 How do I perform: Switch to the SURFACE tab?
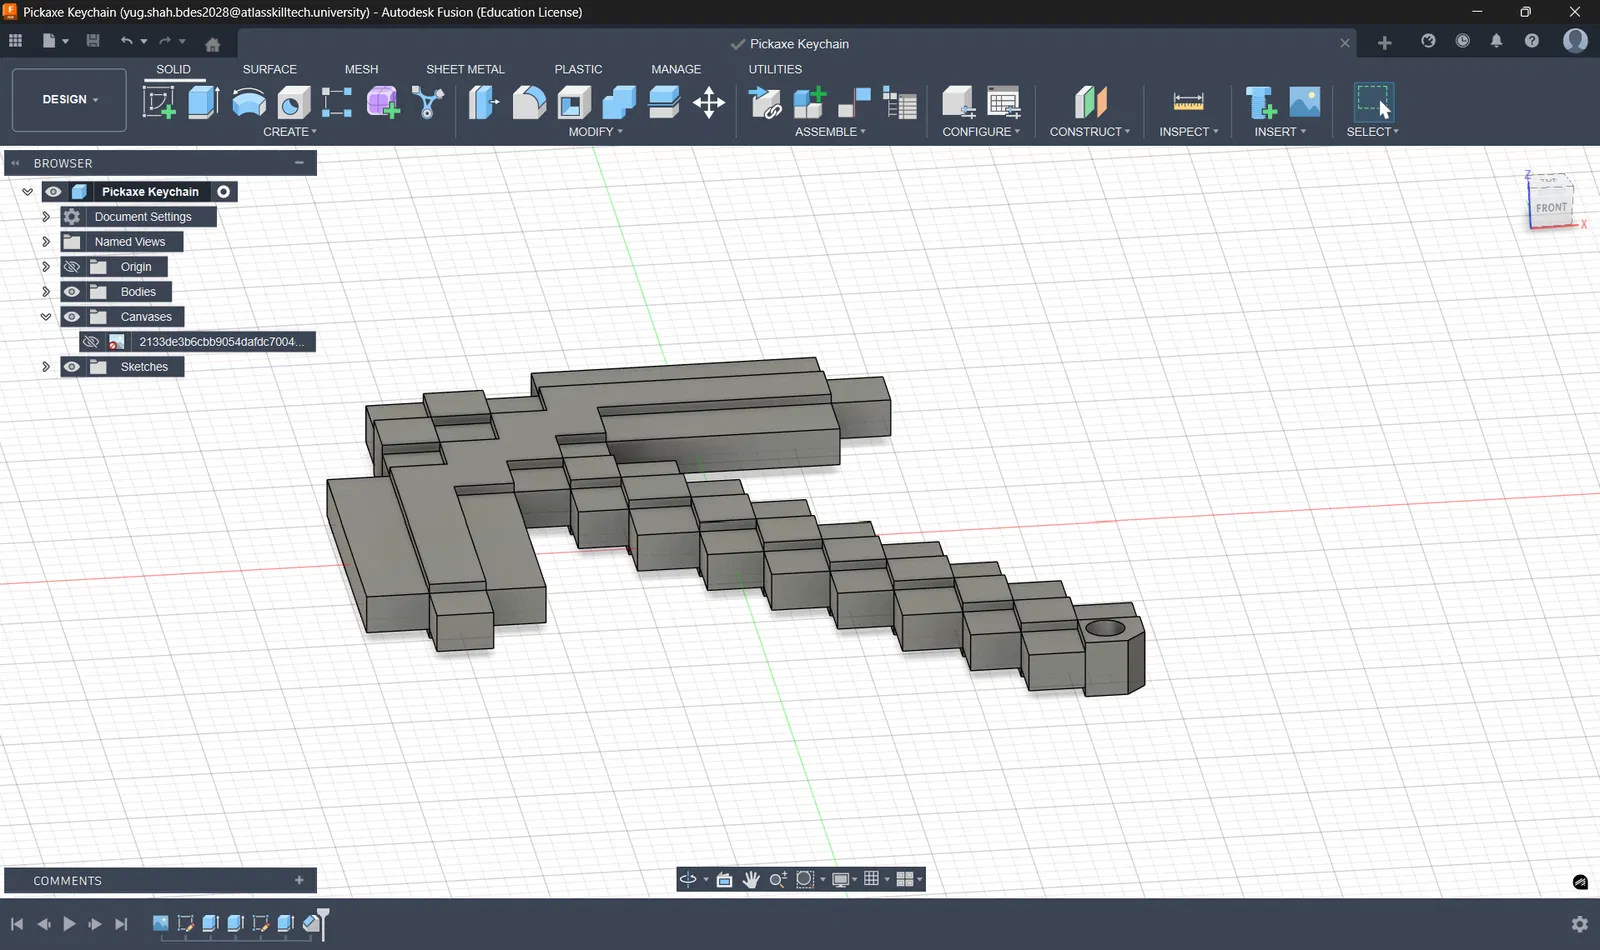[x=269, y=69]
